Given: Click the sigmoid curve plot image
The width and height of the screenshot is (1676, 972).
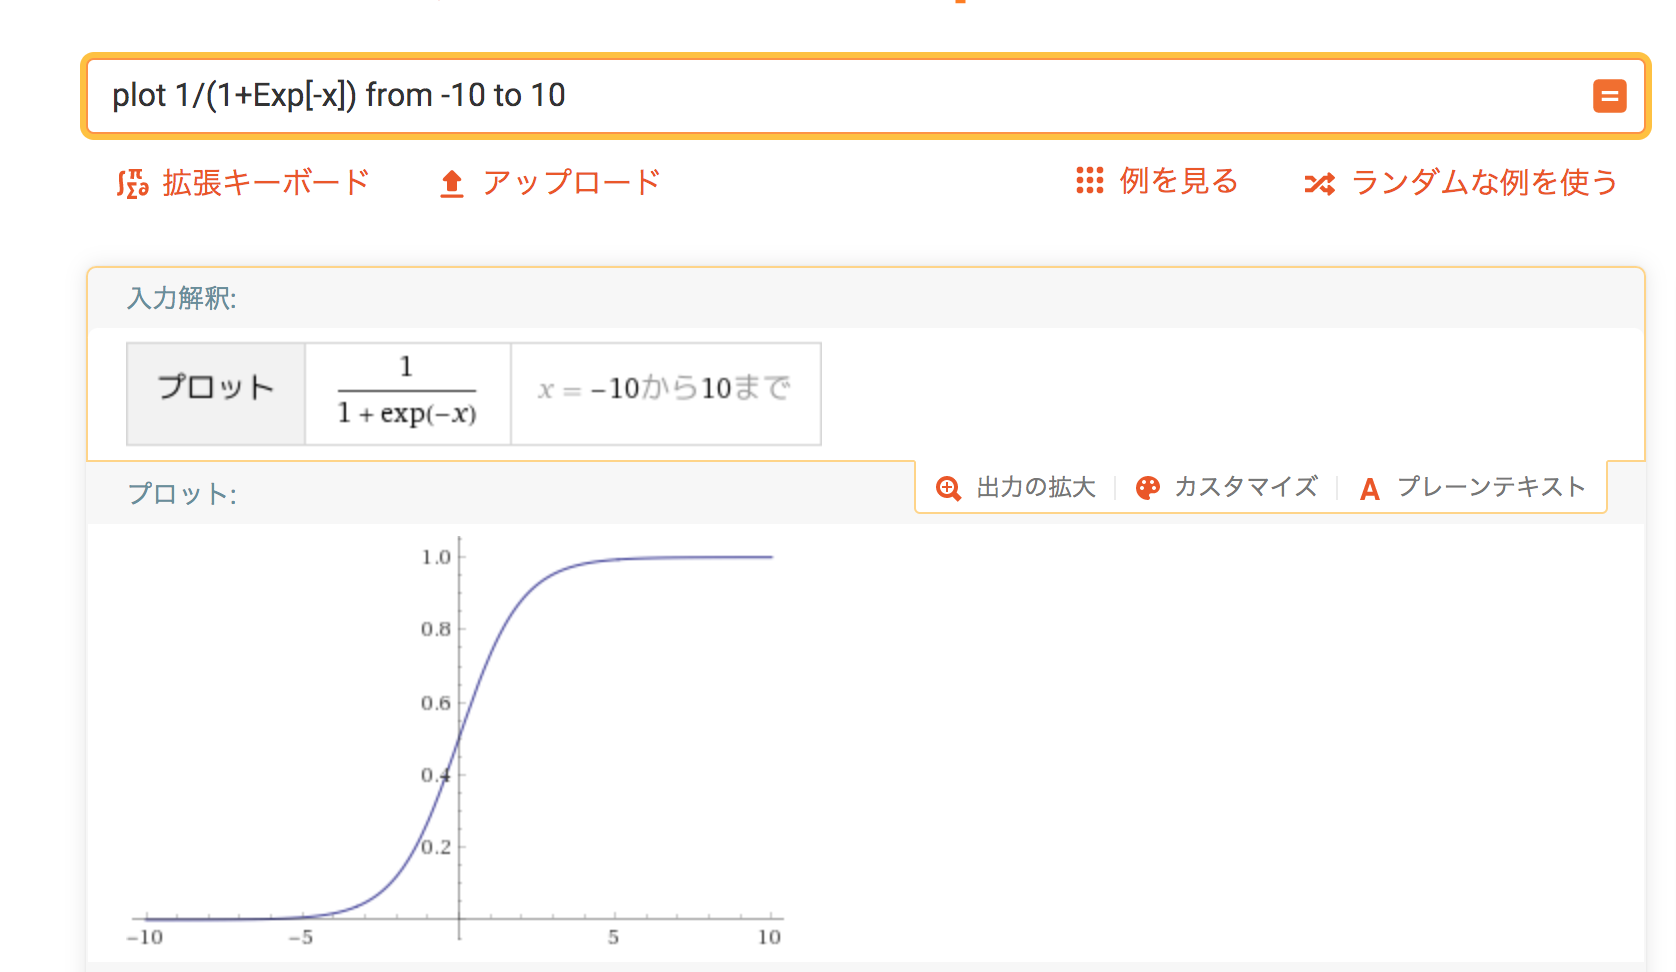Looking at the screenshot, I should pos(460,740).
